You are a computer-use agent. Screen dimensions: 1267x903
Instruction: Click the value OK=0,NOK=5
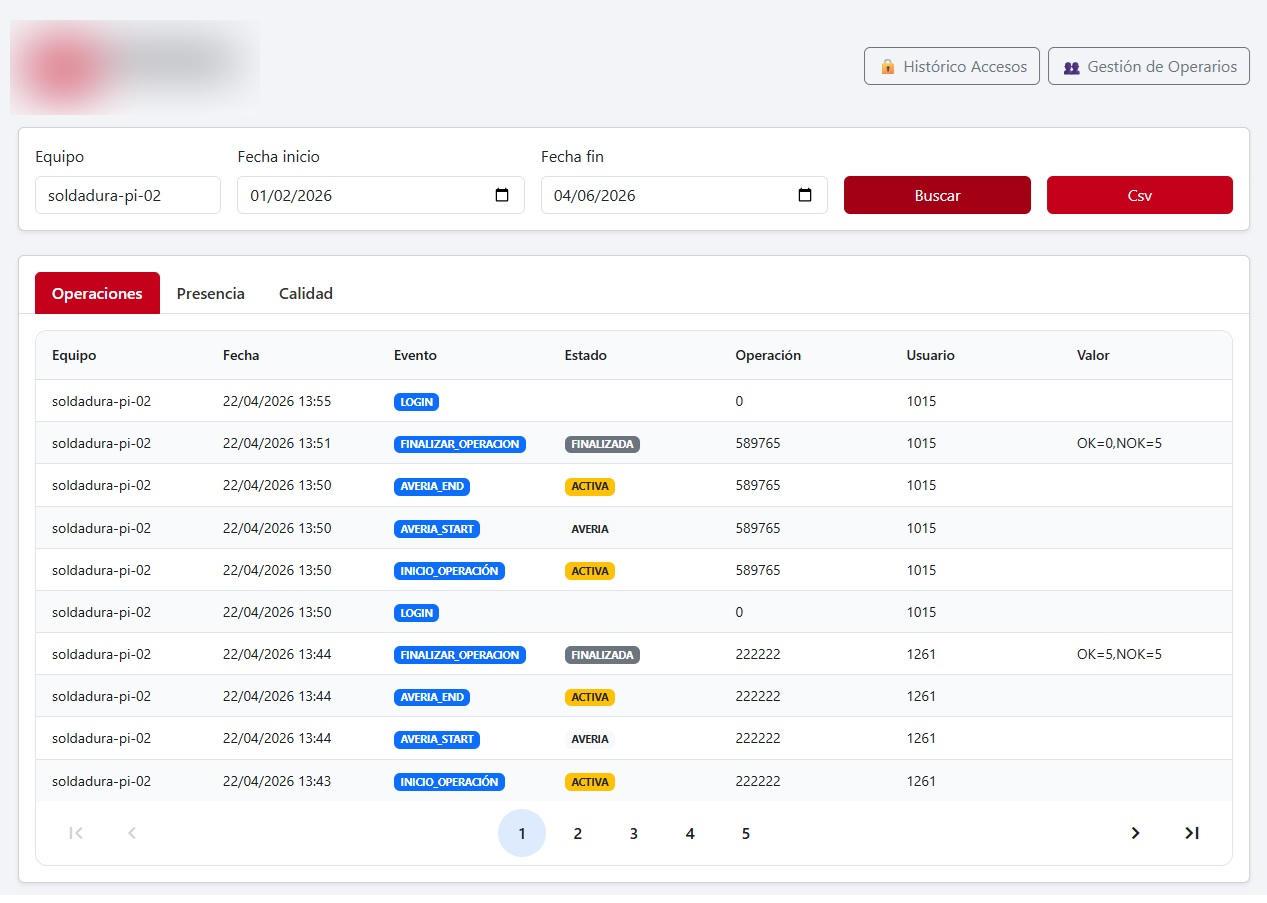coord(1119,443)
